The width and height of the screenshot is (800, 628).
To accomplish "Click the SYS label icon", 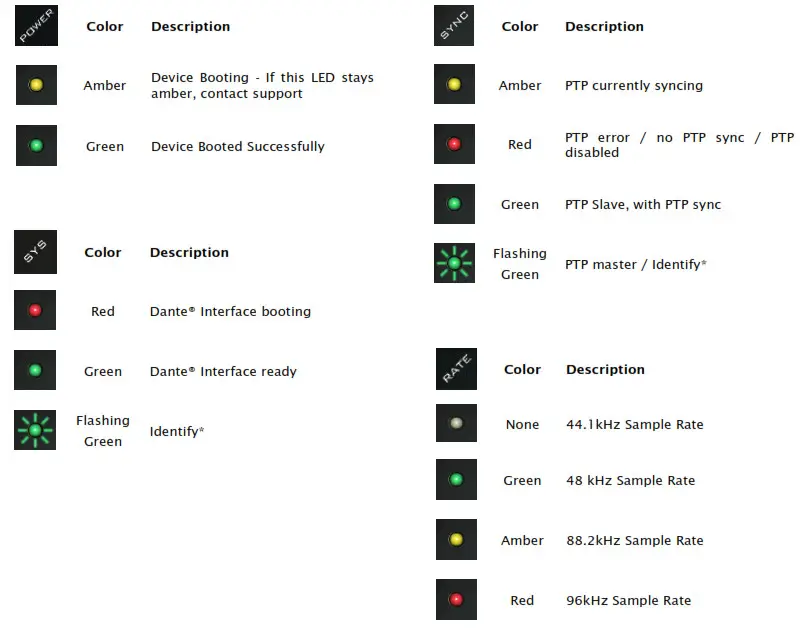I will [35, 252].
